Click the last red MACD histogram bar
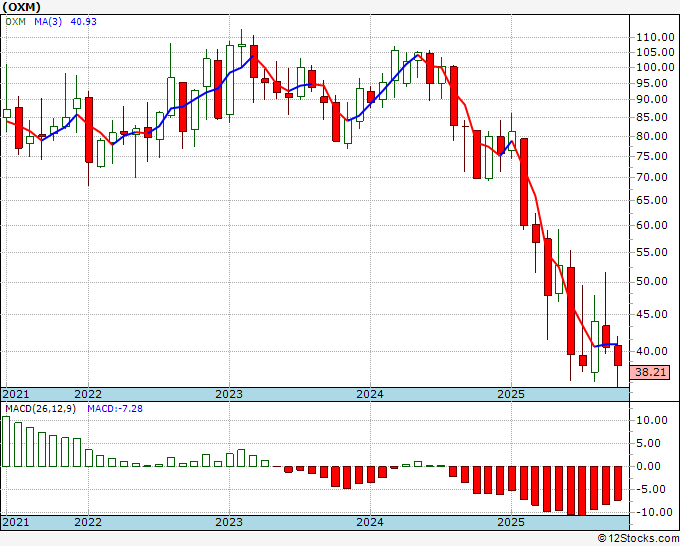The height and width of the screenshot is (546, 680). (618, 483)
